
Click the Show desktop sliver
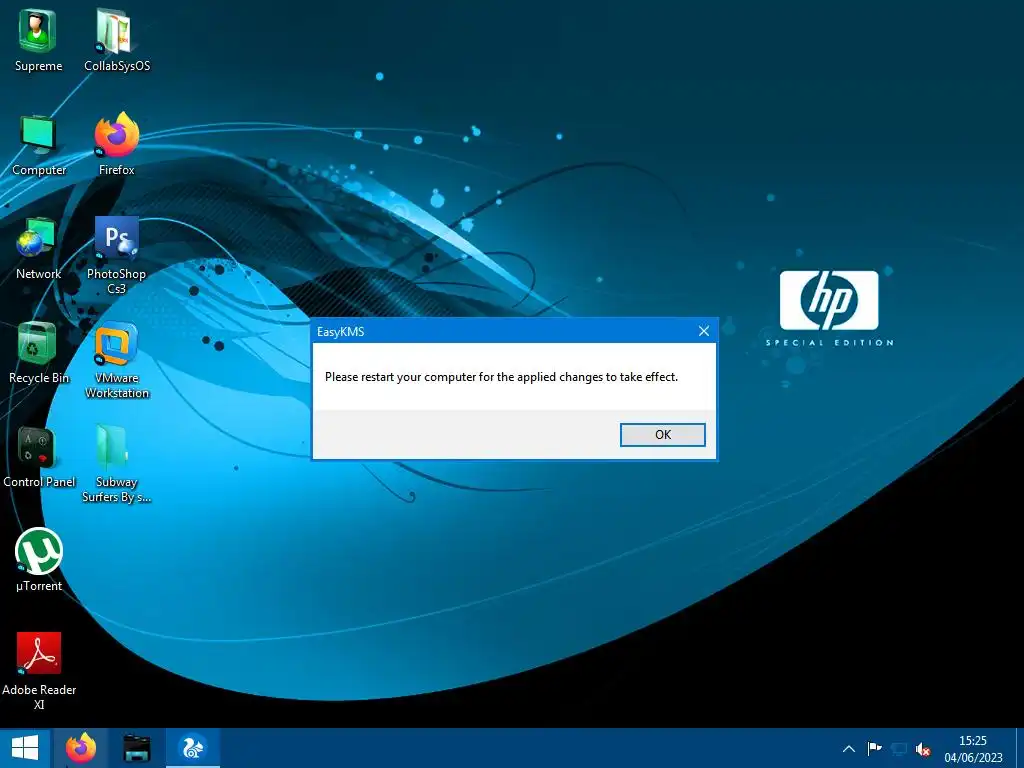click(x=1020, y=748)
